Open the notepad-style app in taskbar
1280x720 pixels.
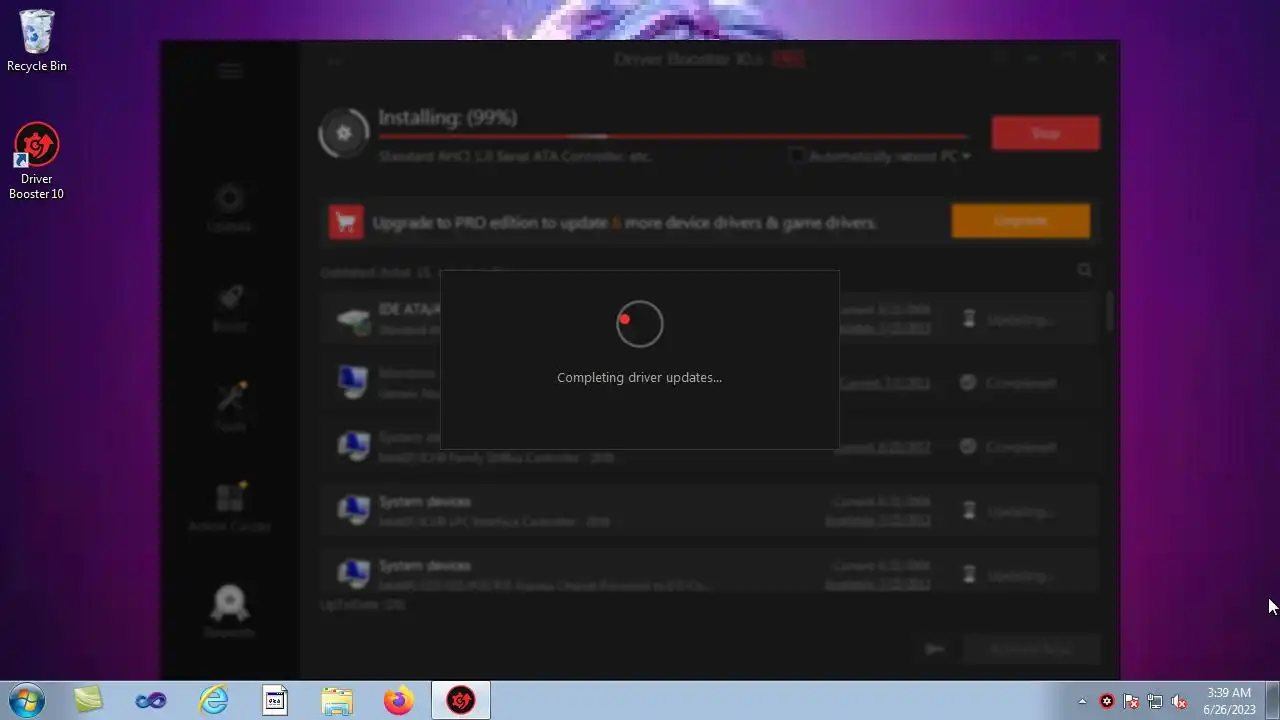pos(275,701)
